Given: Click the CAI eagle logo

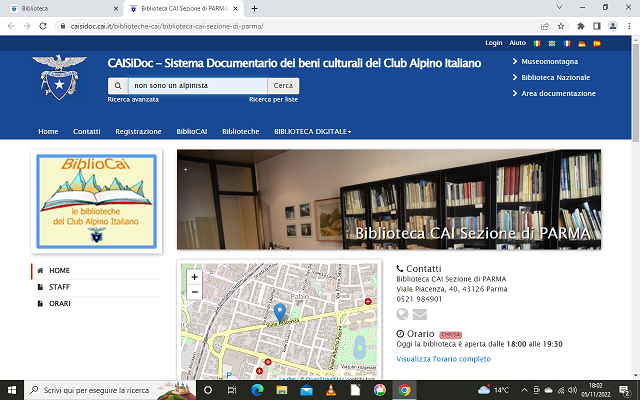Looking at the screenshot, I should (59, 78).
